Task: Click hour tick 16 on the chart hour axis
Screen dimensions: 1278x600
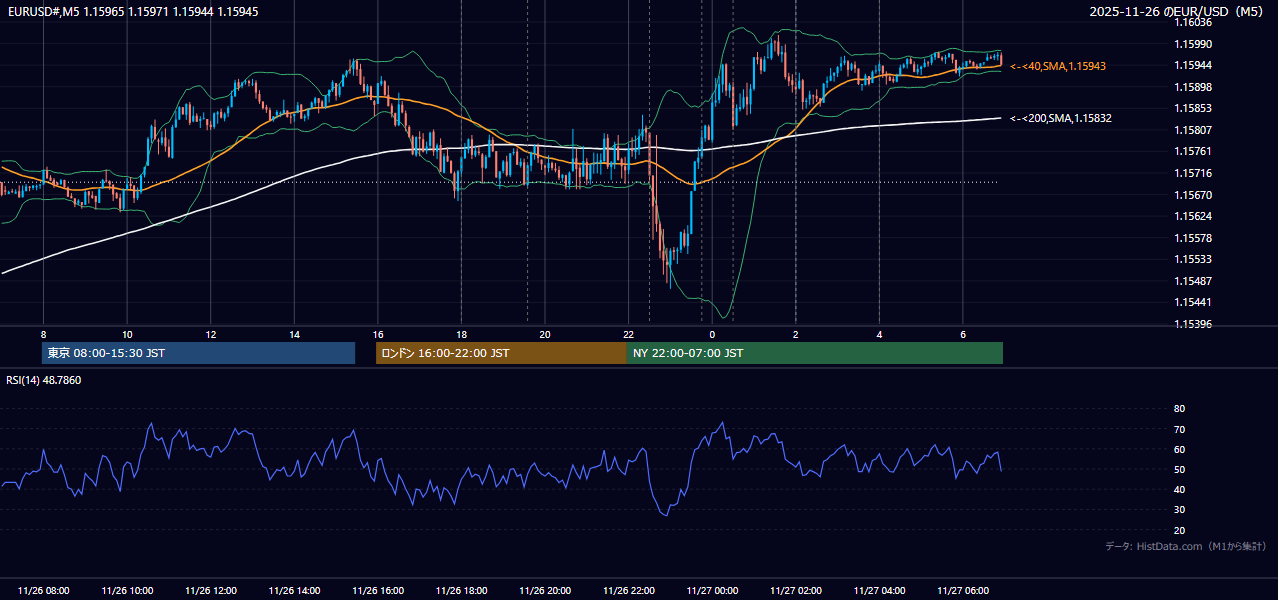Action: coord(378,334)
